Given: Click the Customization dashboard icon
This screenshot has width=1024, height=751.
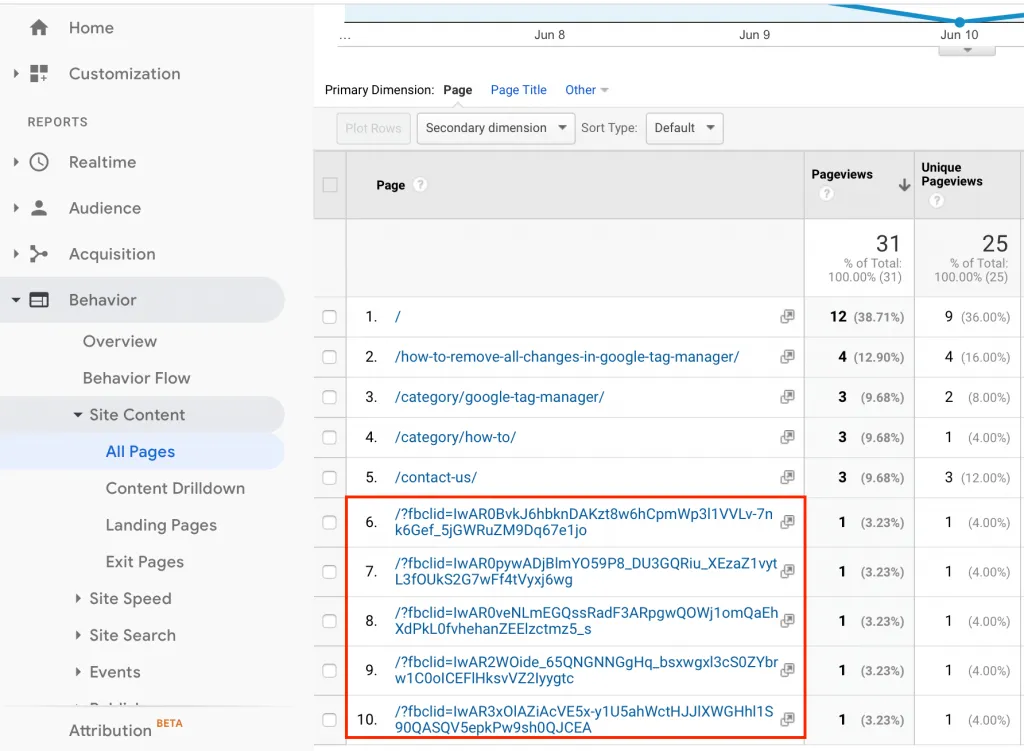Looking at the screenshot, I should [39, 73].
